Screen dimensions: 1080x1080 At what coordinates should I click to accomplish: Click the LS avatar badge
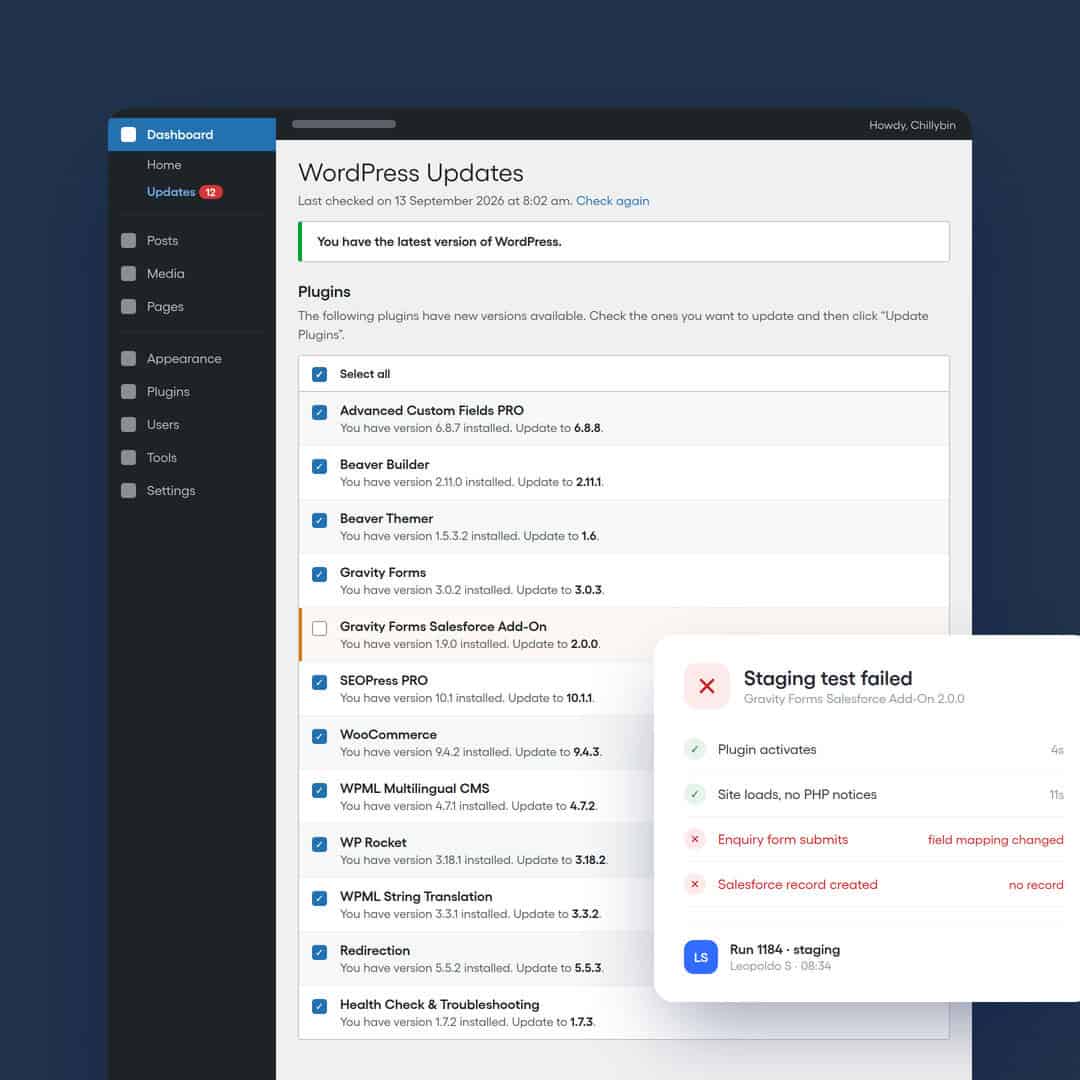tap(700, 957)
